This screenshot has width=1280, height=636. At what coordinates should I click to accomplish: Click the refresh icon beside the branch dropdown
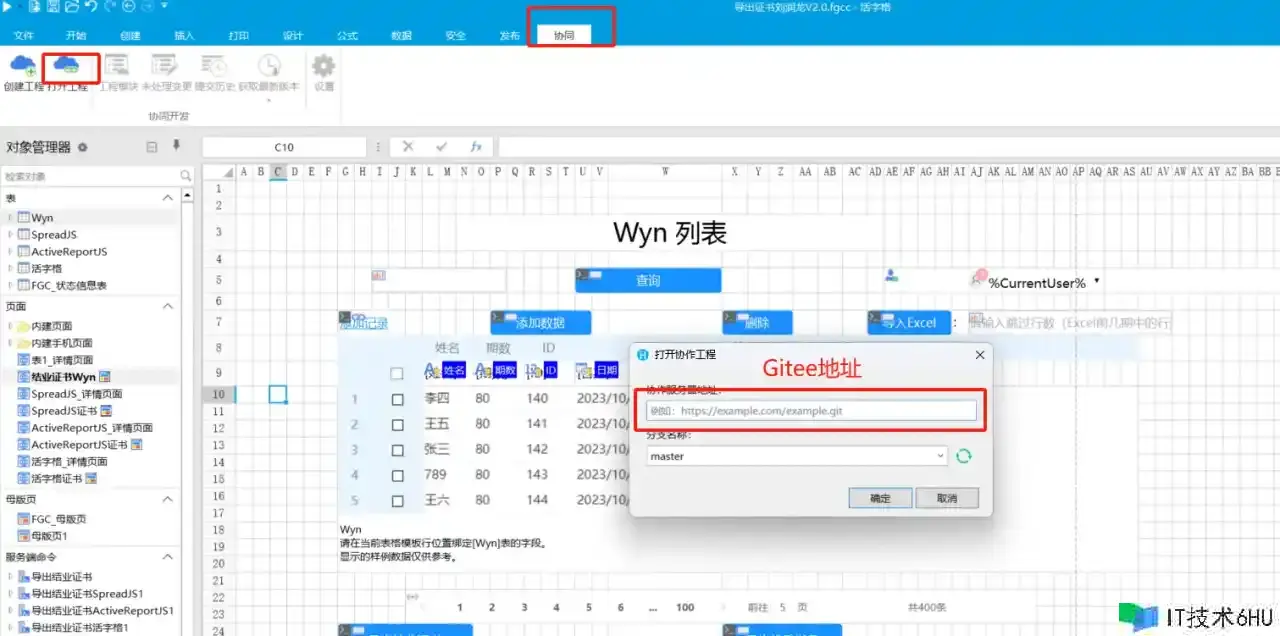pos(963,456)
